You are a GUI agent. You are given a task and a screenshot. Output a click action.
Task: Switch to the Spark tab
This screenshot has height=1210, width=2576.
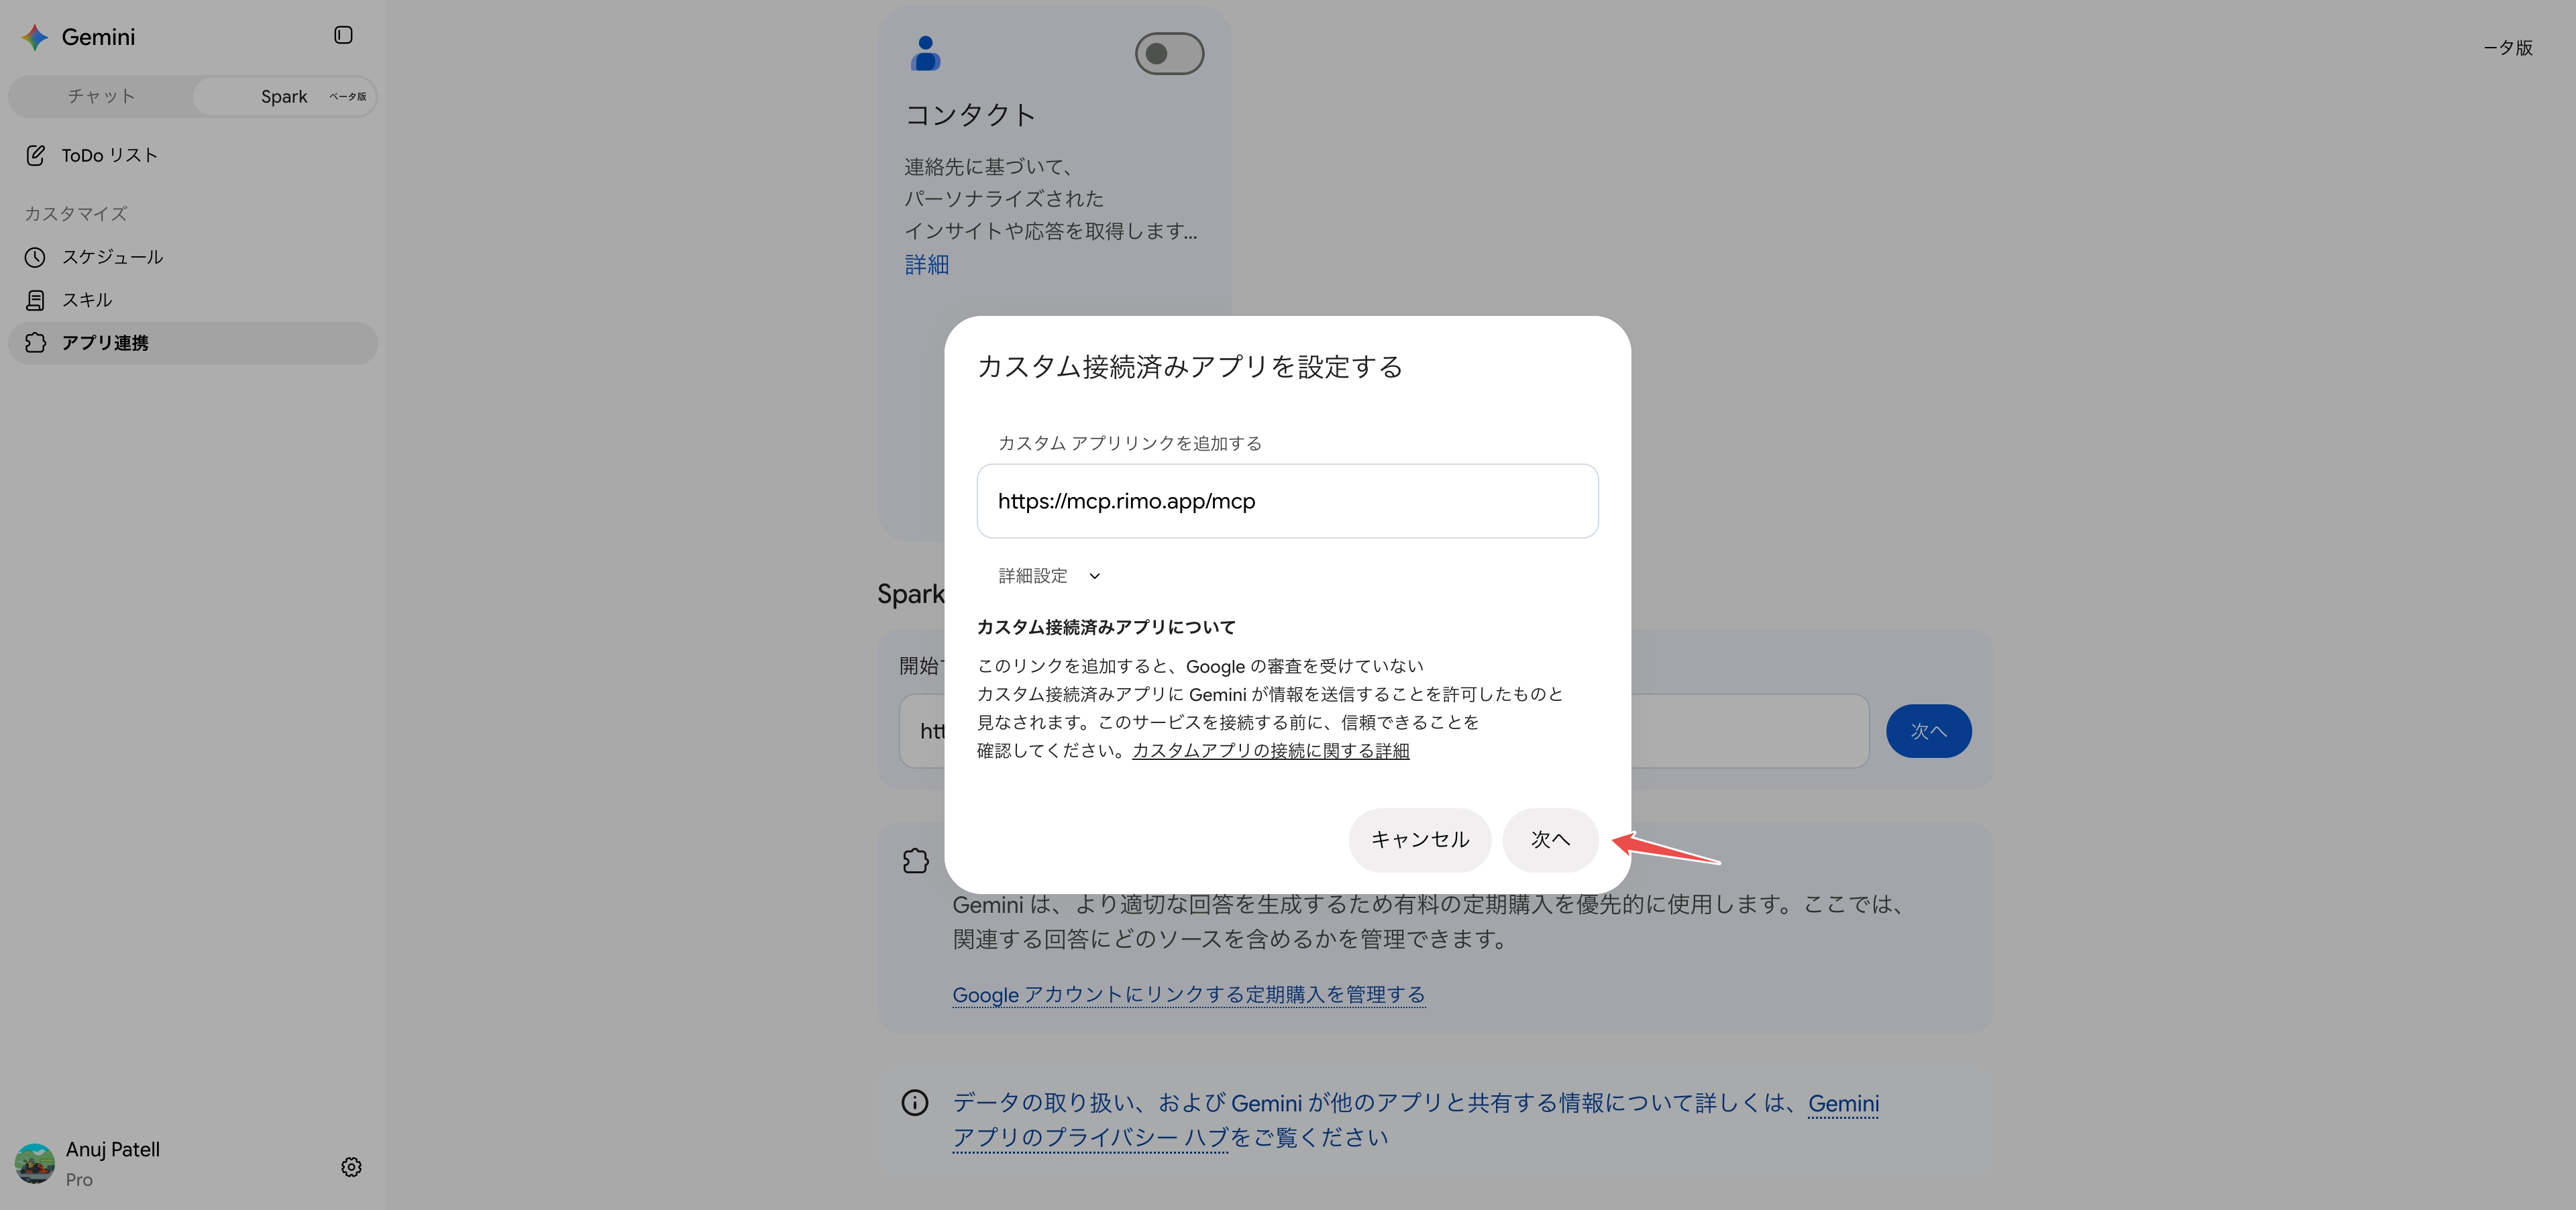(284, 97)
